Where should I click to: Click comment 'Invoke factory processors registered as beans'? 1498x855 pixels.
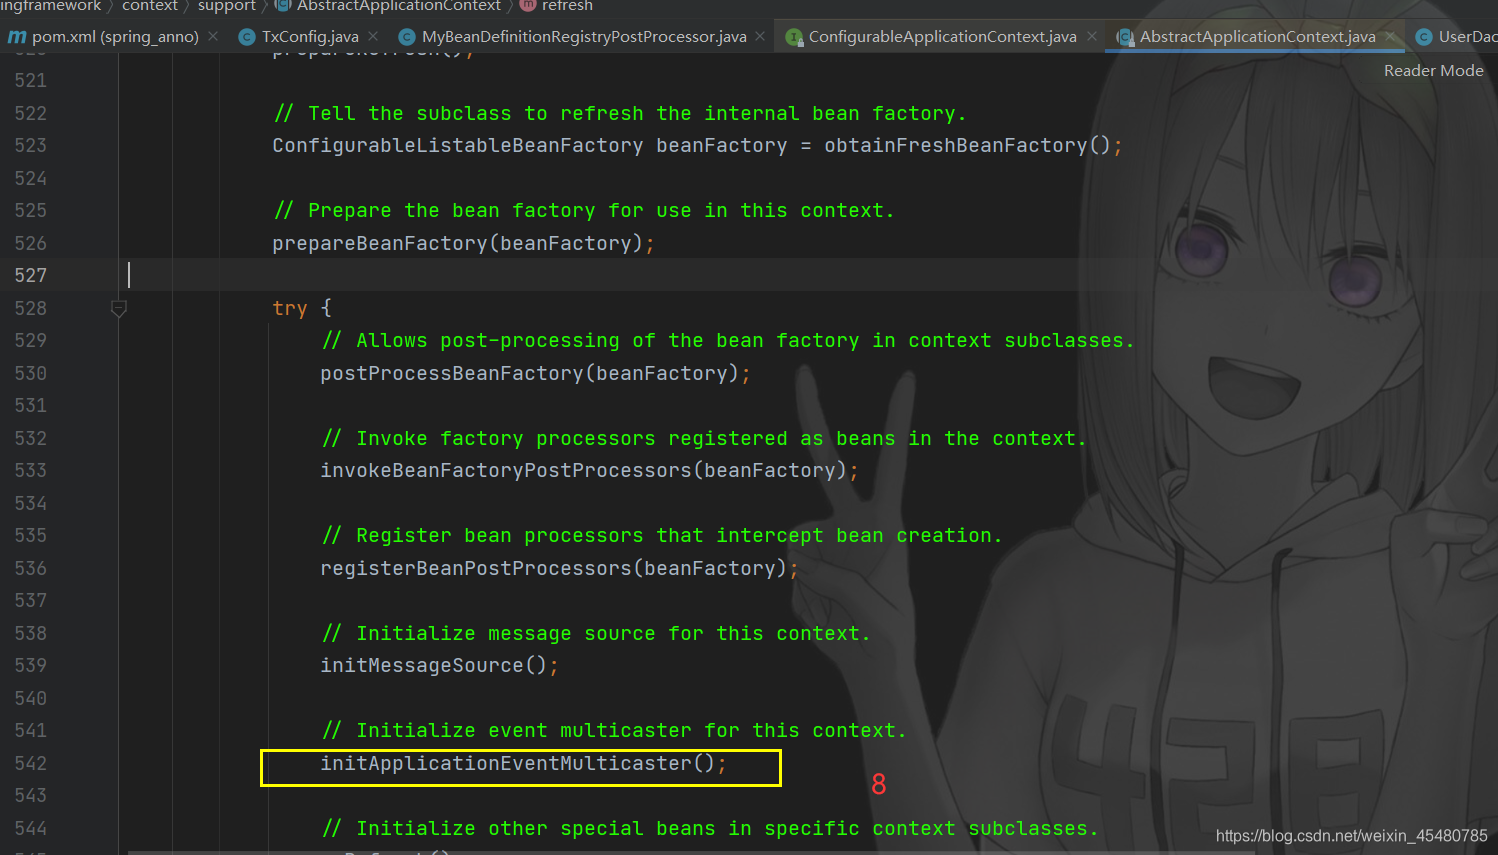point(704,438)
